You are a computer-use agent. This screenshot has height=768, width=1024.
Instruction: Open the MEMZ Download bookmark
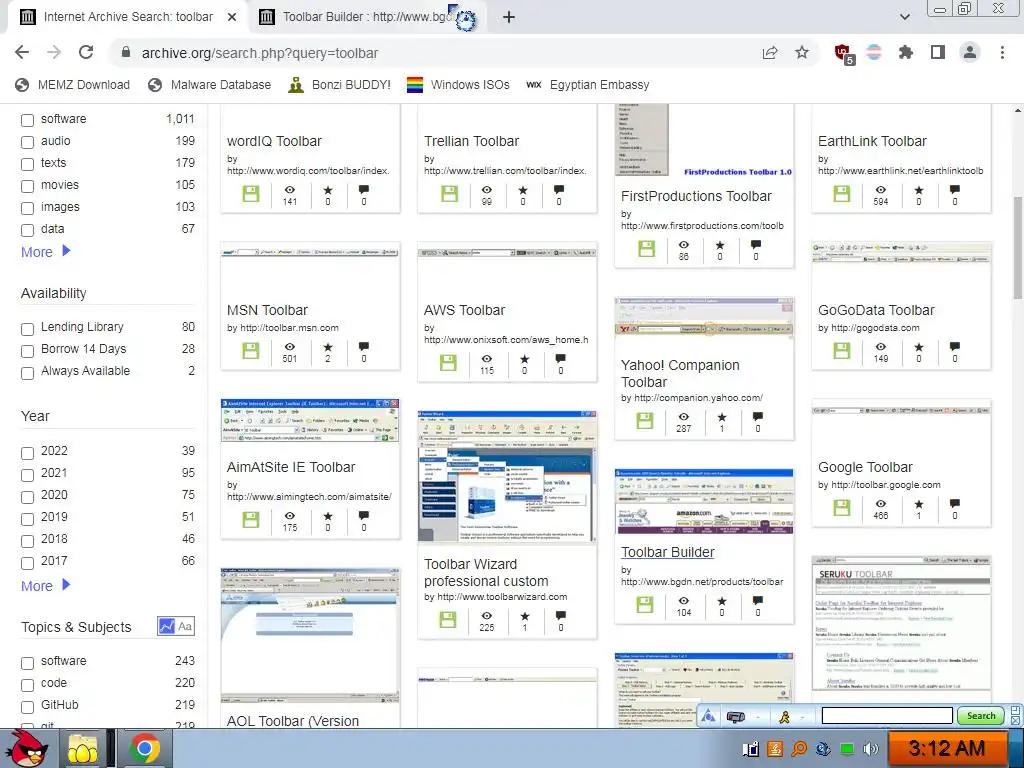click(72, 85)
